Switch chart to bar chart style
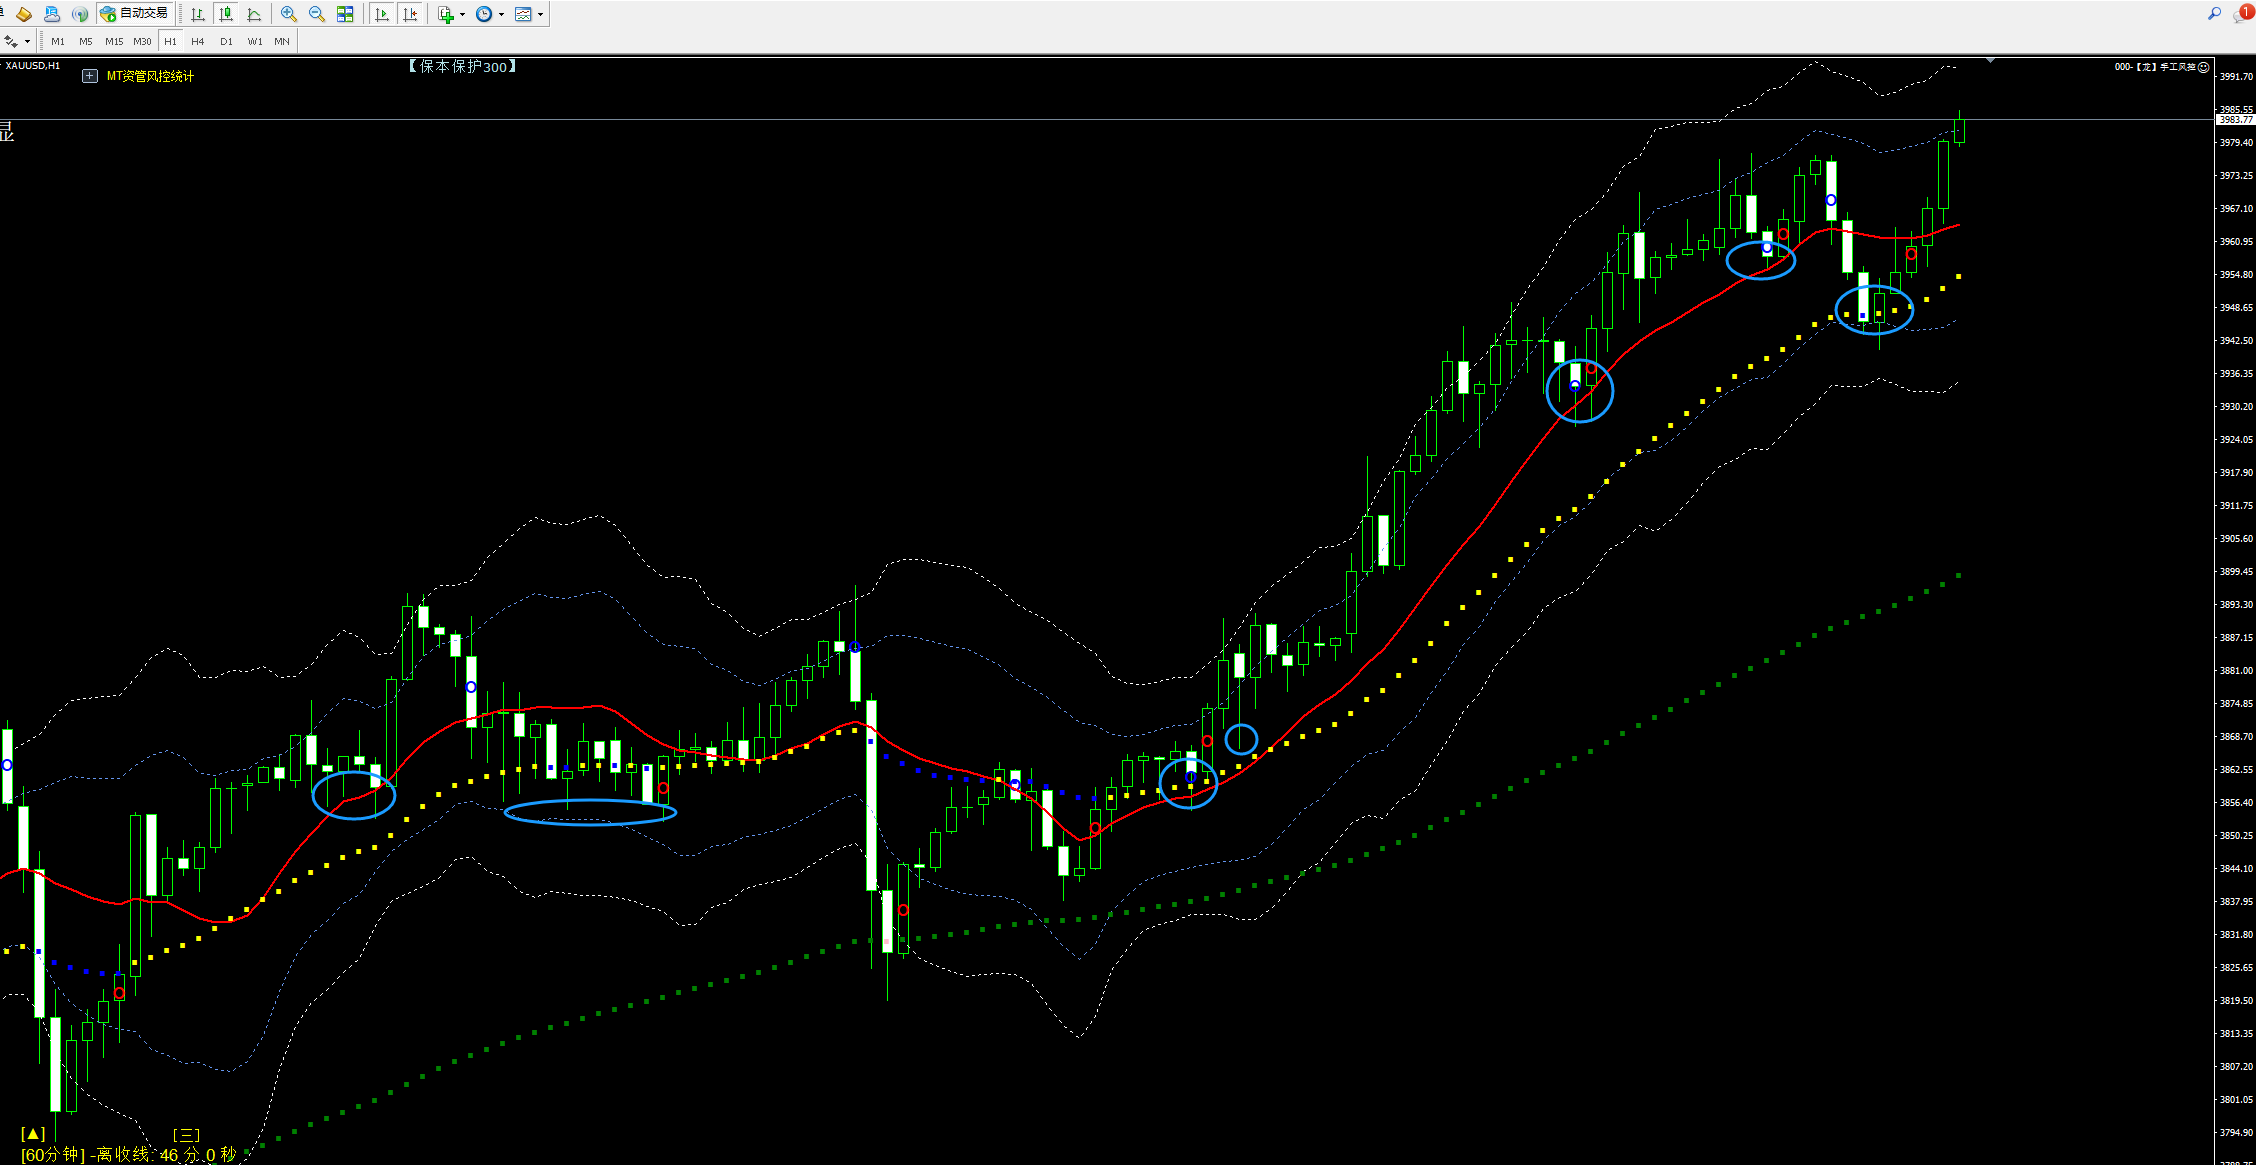Viewport: 2256px width, 1165px height. 198,14
